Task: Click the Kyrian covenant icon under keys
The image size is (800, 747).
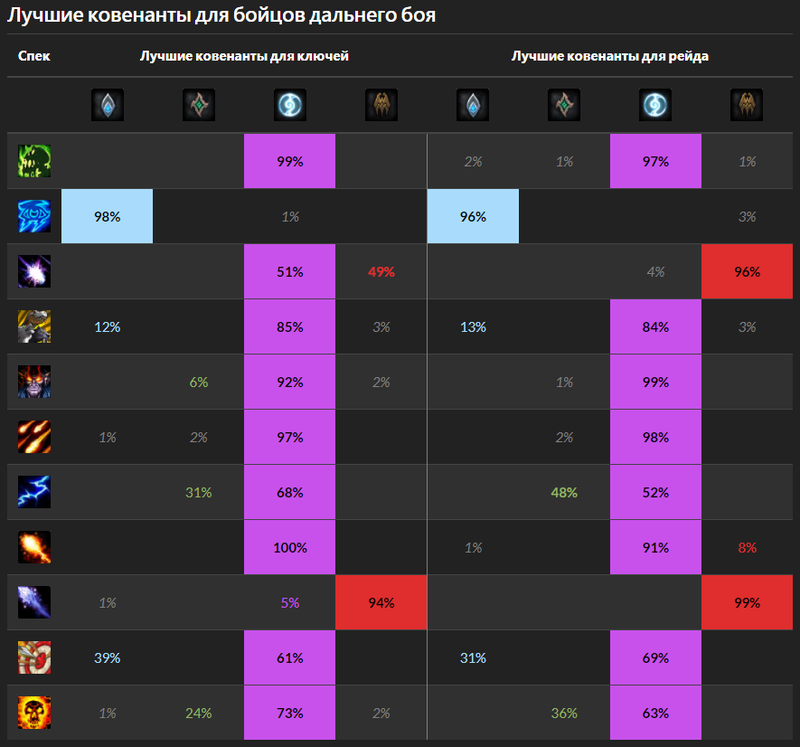Action: (107, 104)
